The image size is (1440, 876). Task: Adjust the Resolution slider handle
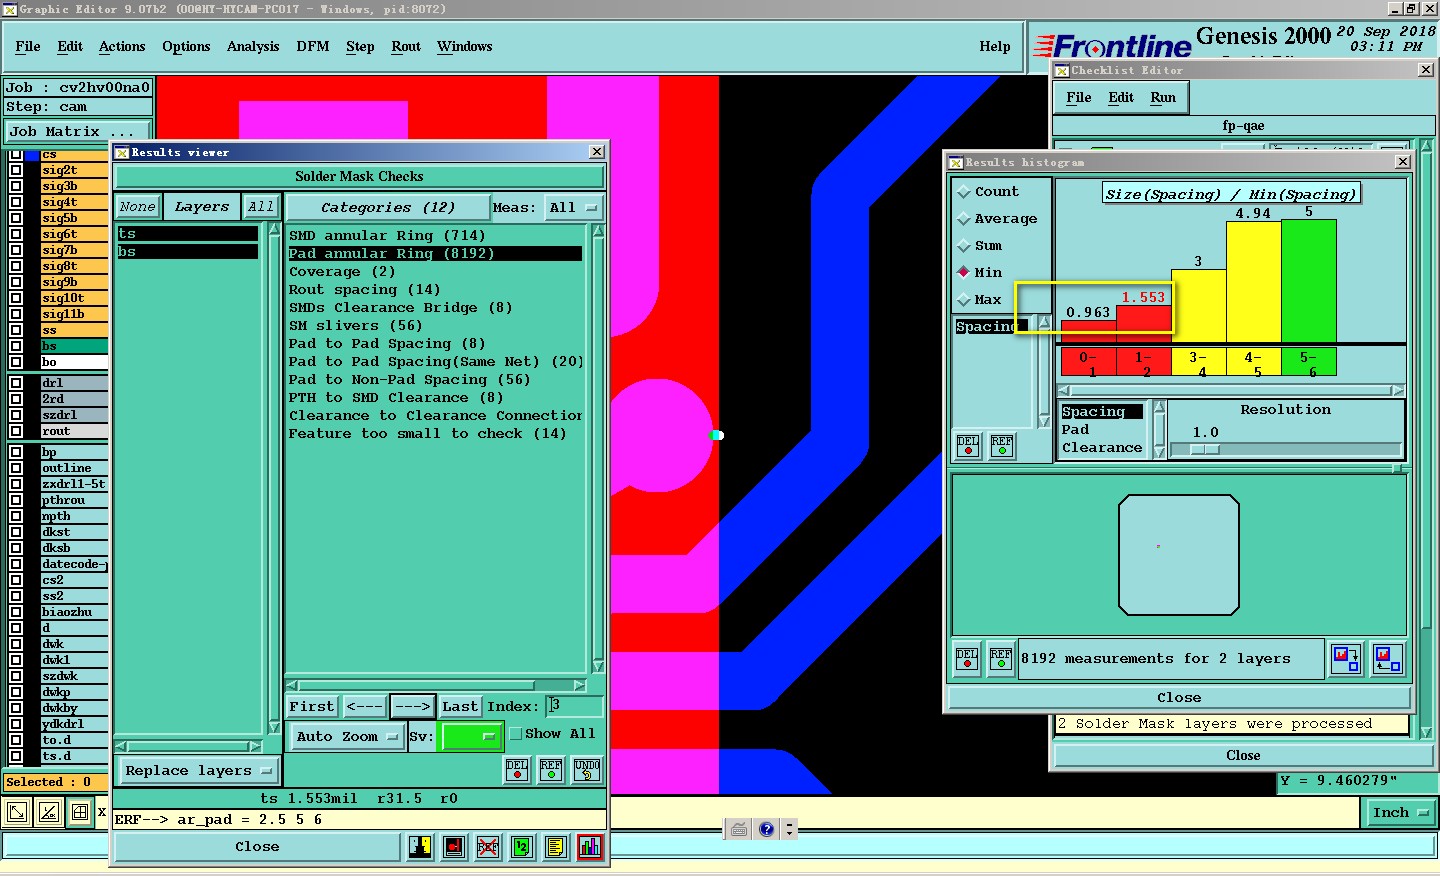(1206, 450)
